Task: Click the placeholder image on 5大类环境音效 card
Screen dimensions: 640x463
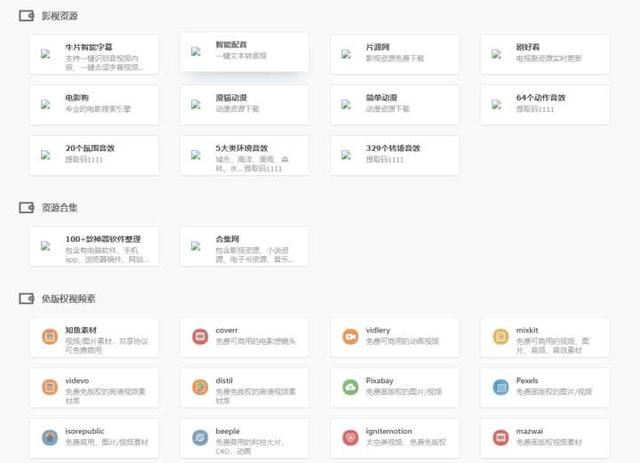Action: [x=196, y=155]
